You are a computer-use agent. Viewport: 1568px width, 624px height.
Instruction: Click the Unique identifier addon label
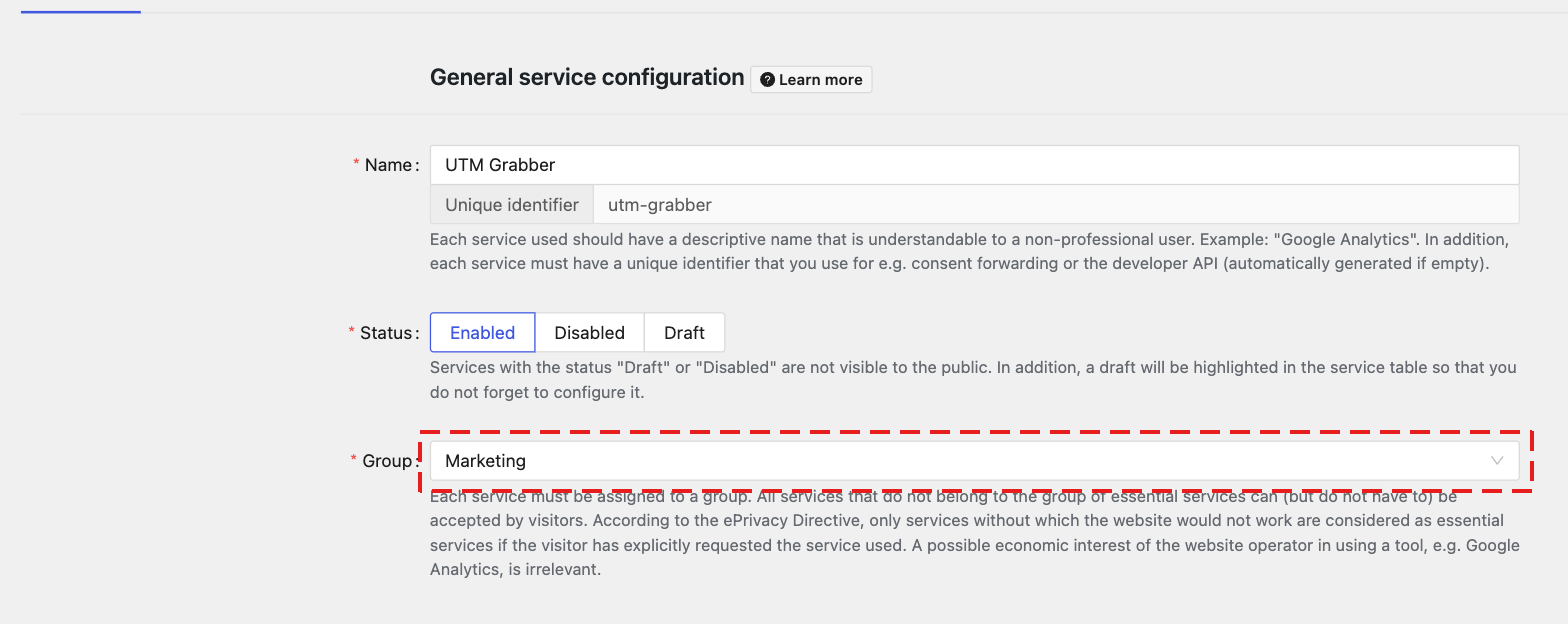512,205
